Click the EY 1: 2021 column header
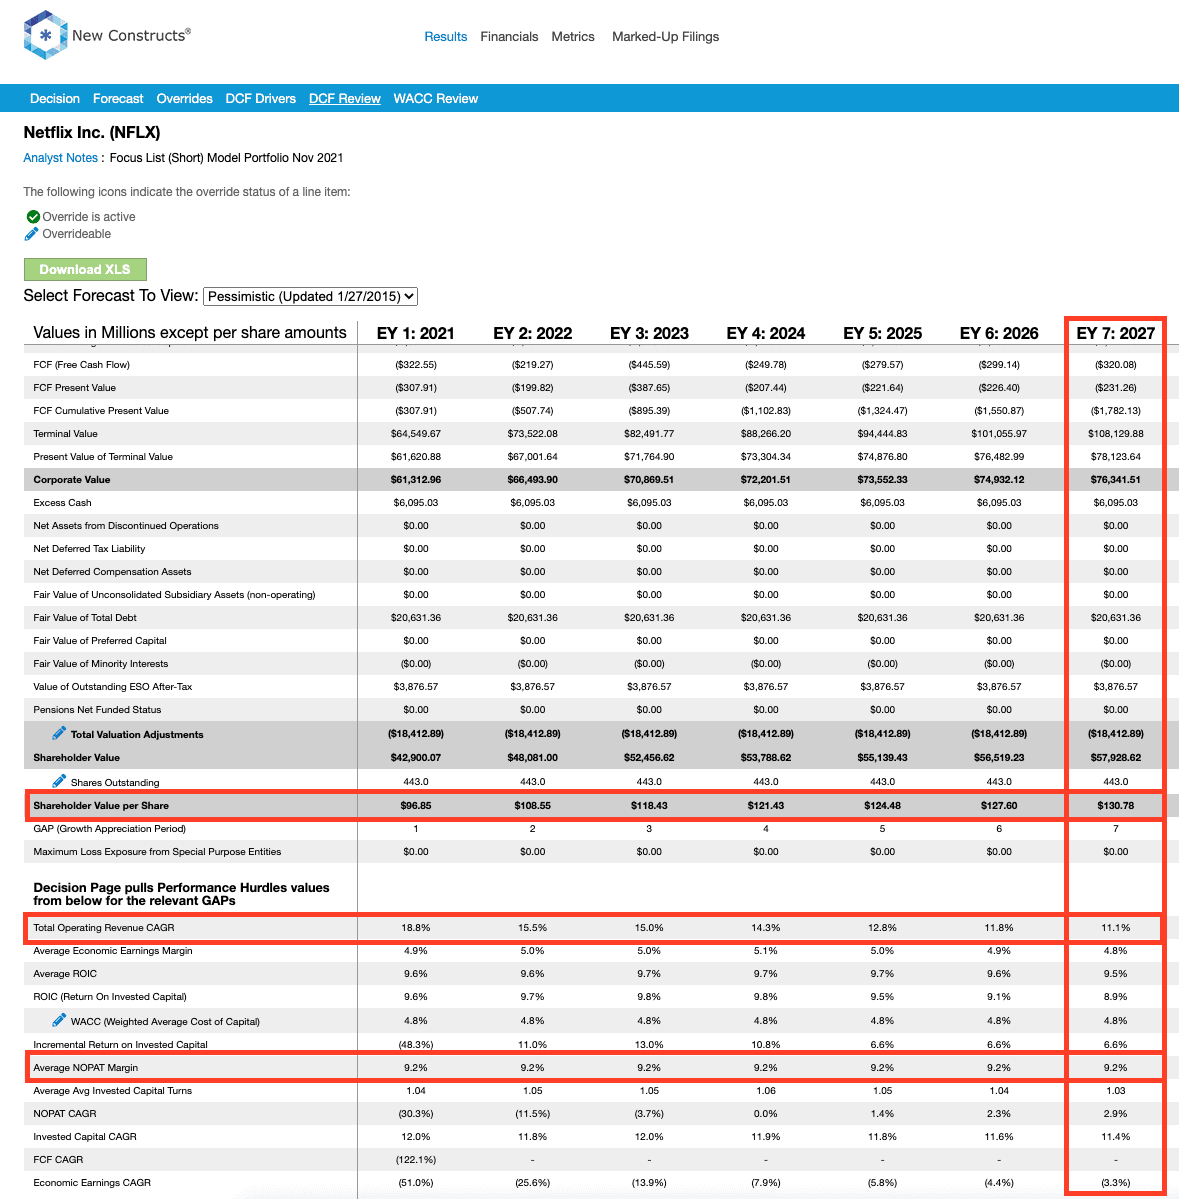This screenshot has width=1179, height=1199. [416, 333]
